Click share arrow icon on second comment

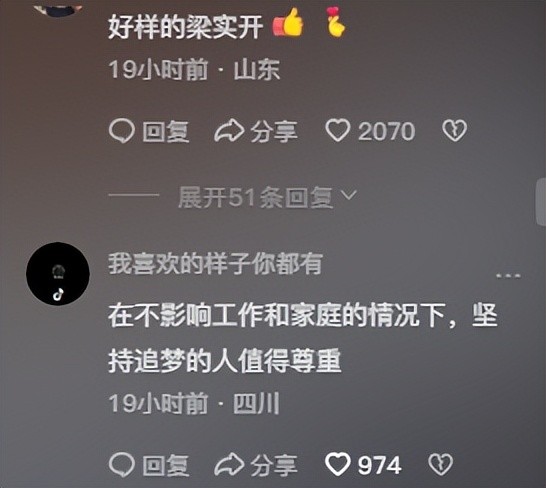[x=229, y=465]
